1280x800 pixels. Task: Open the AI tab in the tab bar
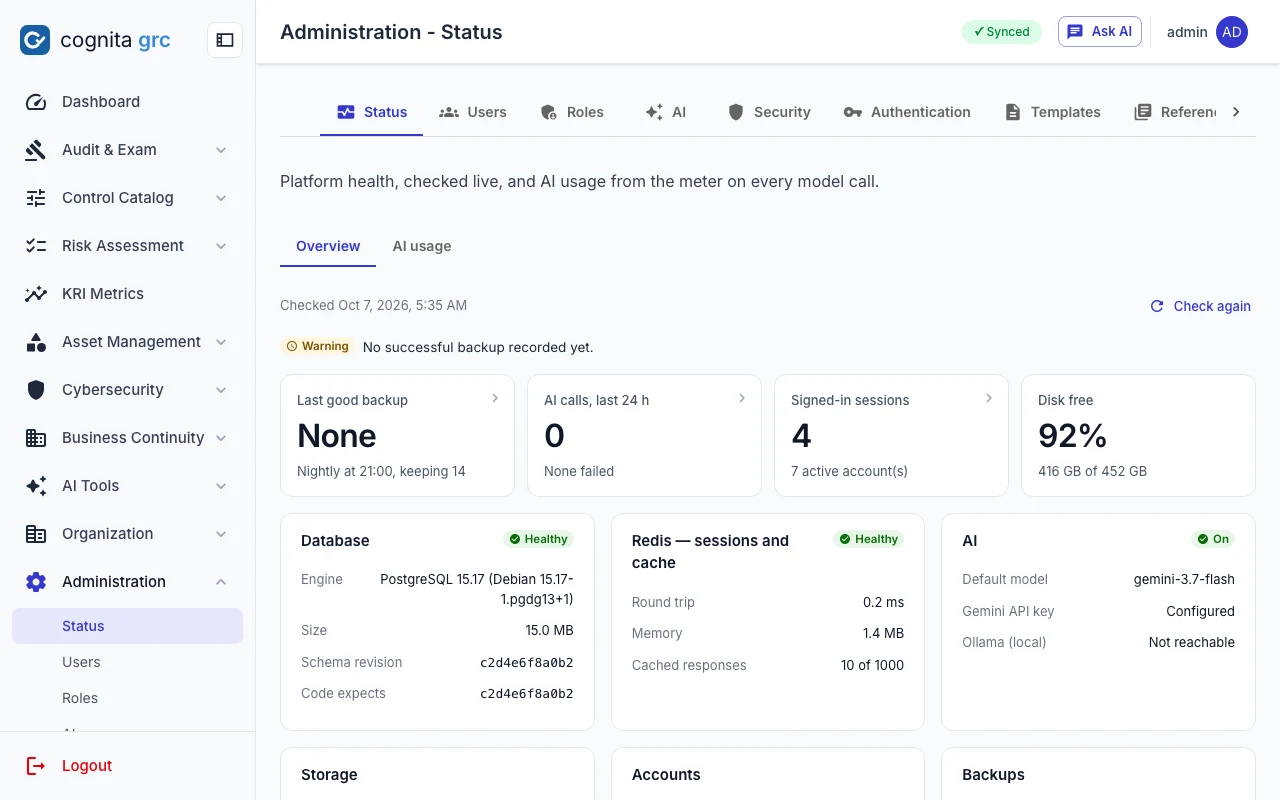tap(665, 112)
